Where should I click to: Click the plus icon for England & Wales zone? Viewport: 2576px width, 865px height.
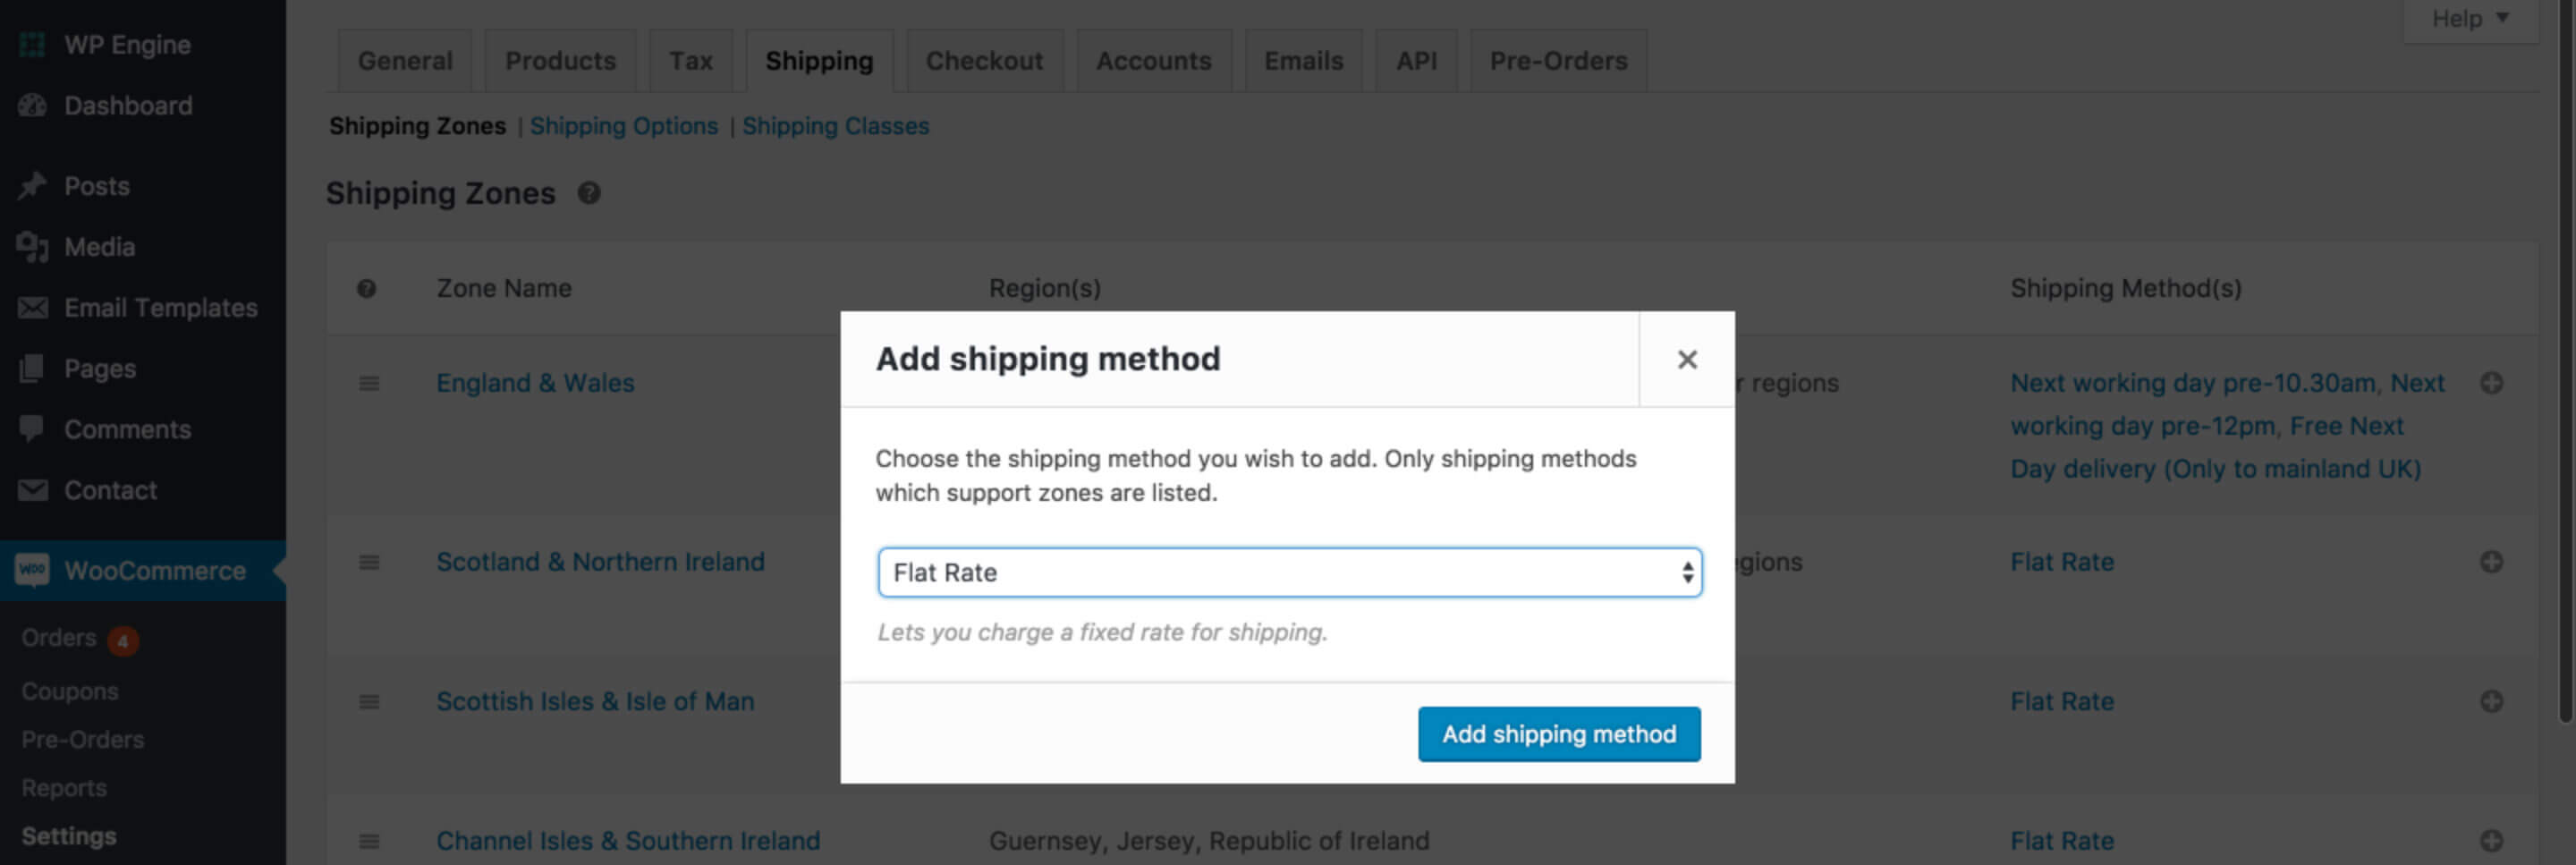[x=2491, y=383]
